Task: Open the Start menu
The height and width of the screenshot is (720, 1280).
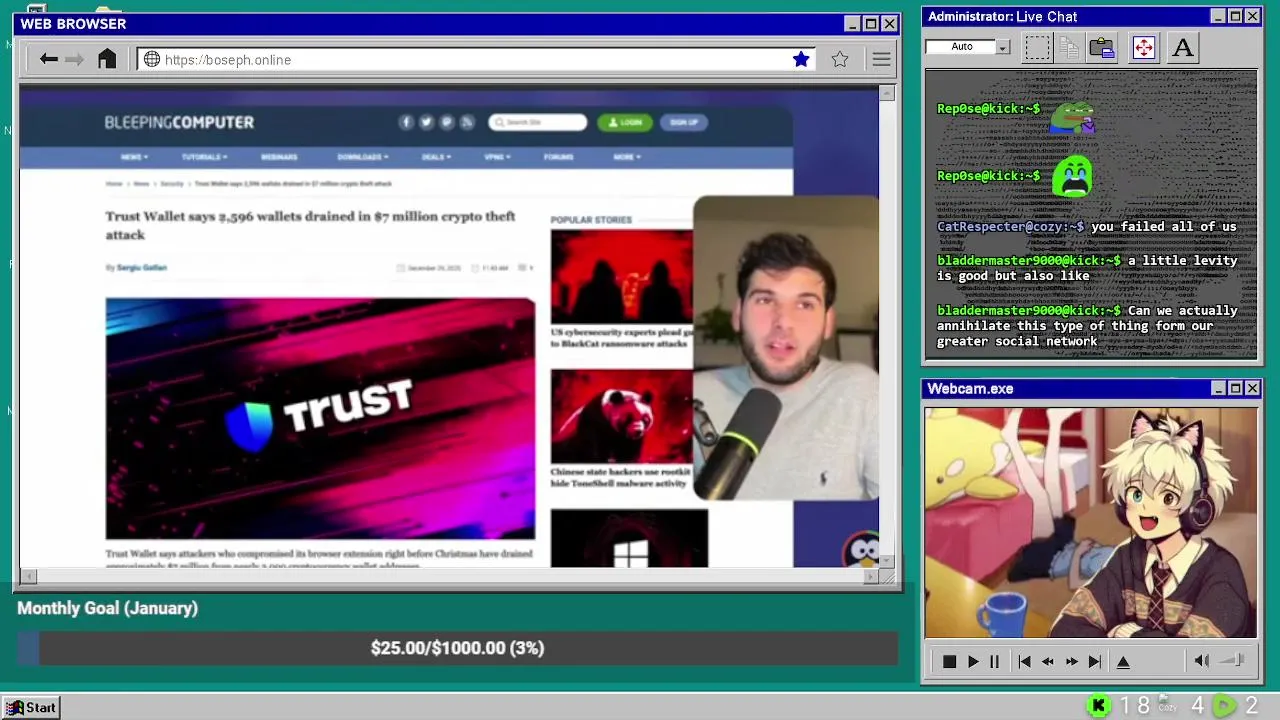Action: click(x=31, y=707)
